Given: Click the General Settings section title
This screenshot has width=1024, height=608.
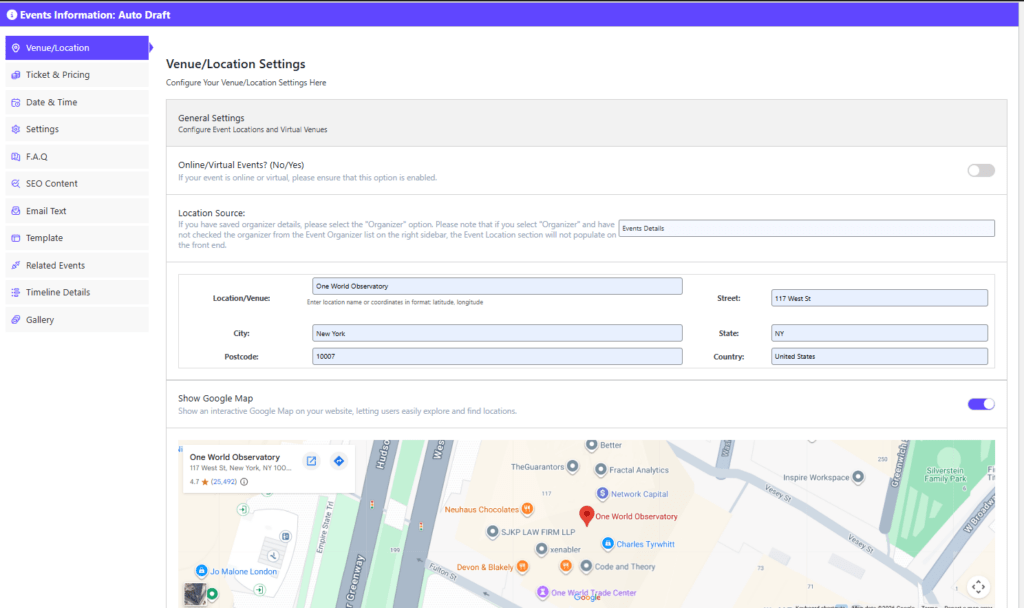Looking at the screenshot, I should 211,118.
